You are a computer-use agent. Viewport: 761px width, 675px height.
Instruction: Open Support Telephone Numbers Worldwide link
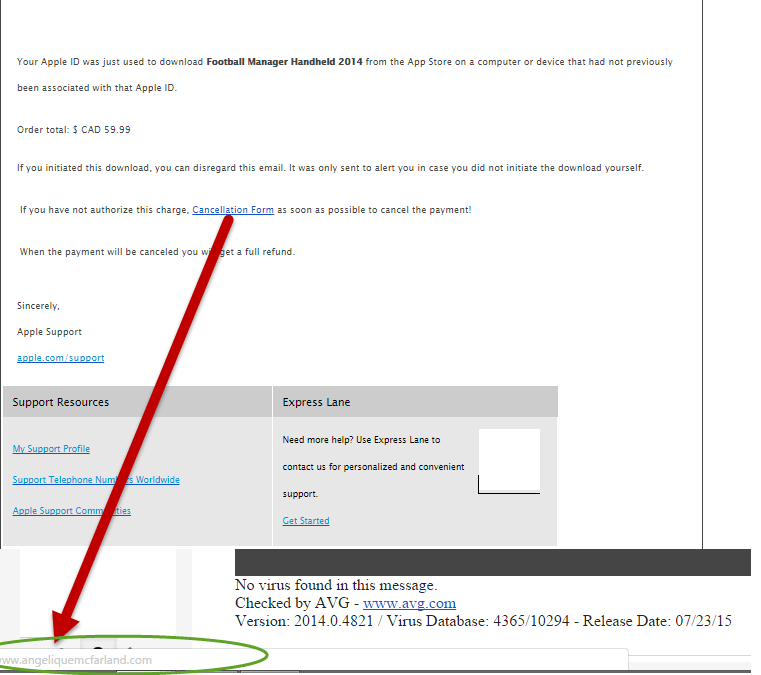point(96,480)
